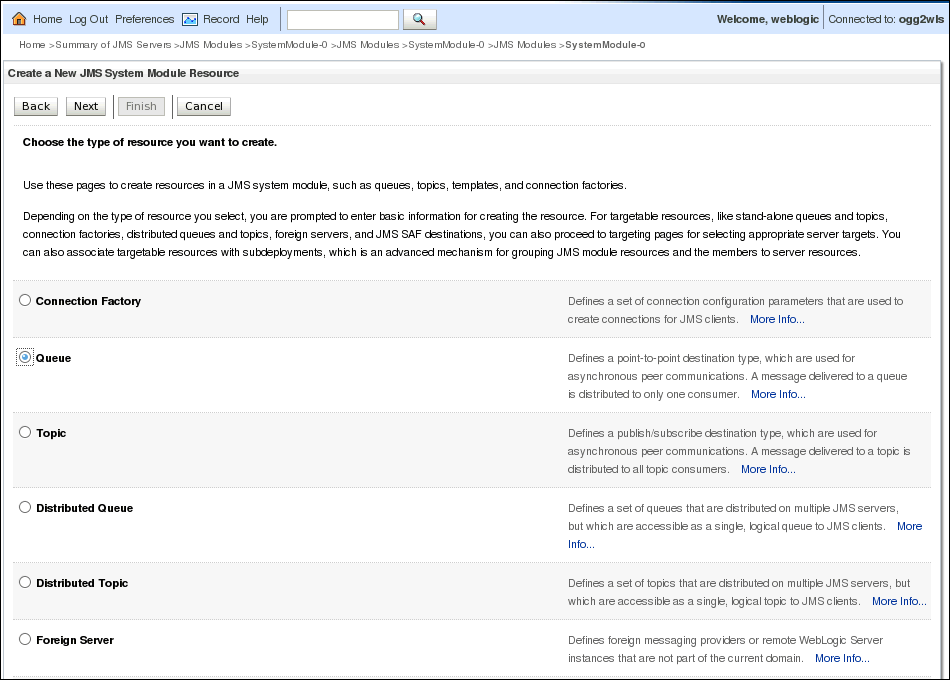Open More Info for Connection Factory
Viewport: 950px width, 680px height.
[777, 319]
